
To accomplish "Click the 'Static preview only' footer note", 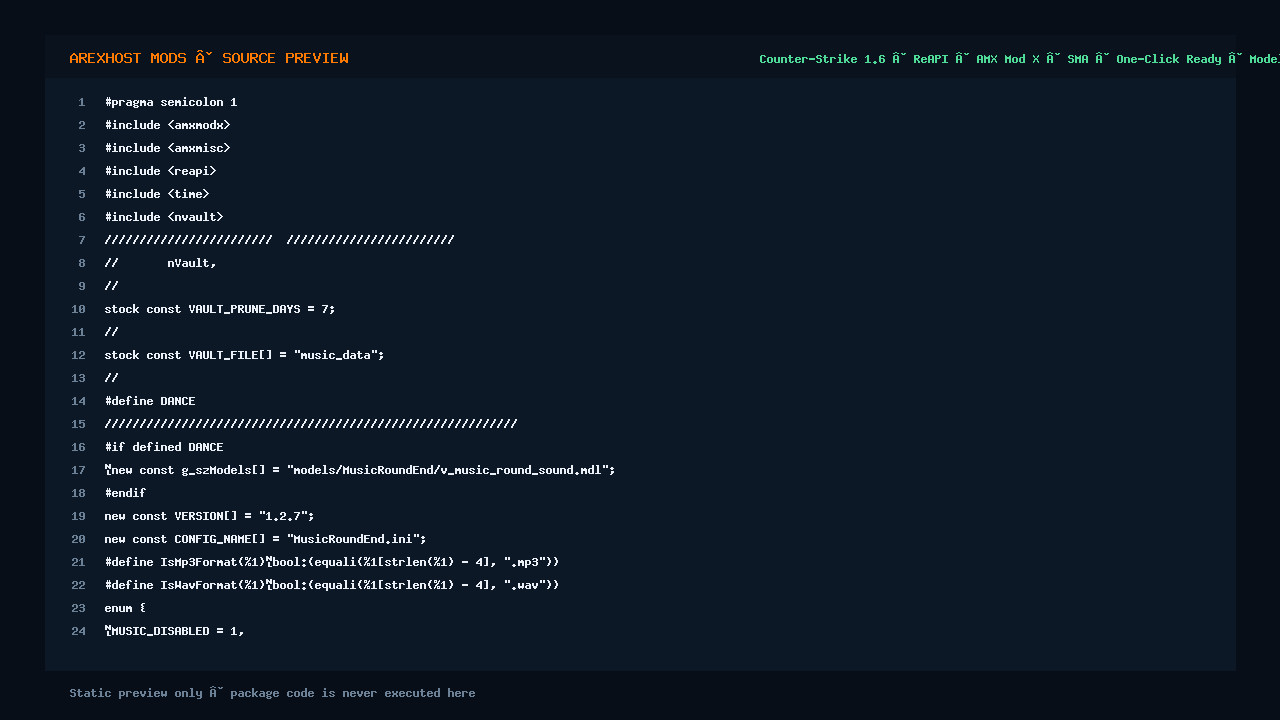I will [x=272, y=693].
